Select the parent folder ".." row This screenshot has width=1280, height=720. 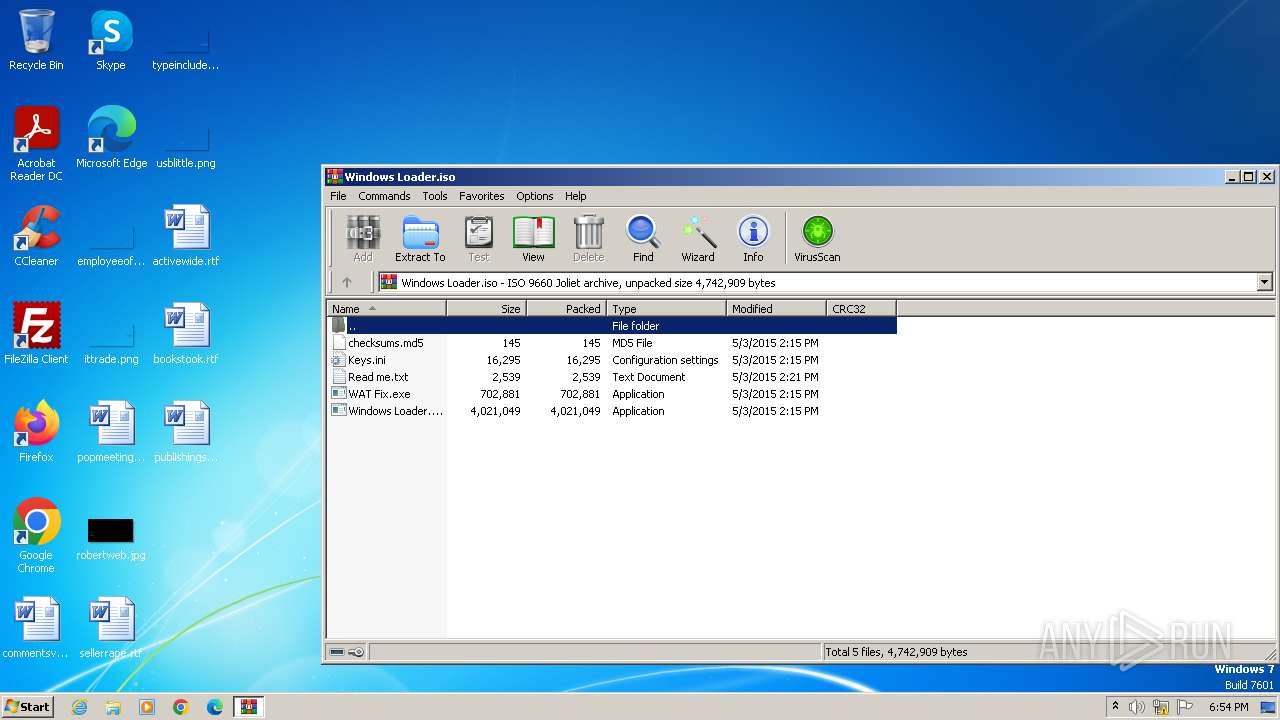pyautogui.click(x=612, y=326)
